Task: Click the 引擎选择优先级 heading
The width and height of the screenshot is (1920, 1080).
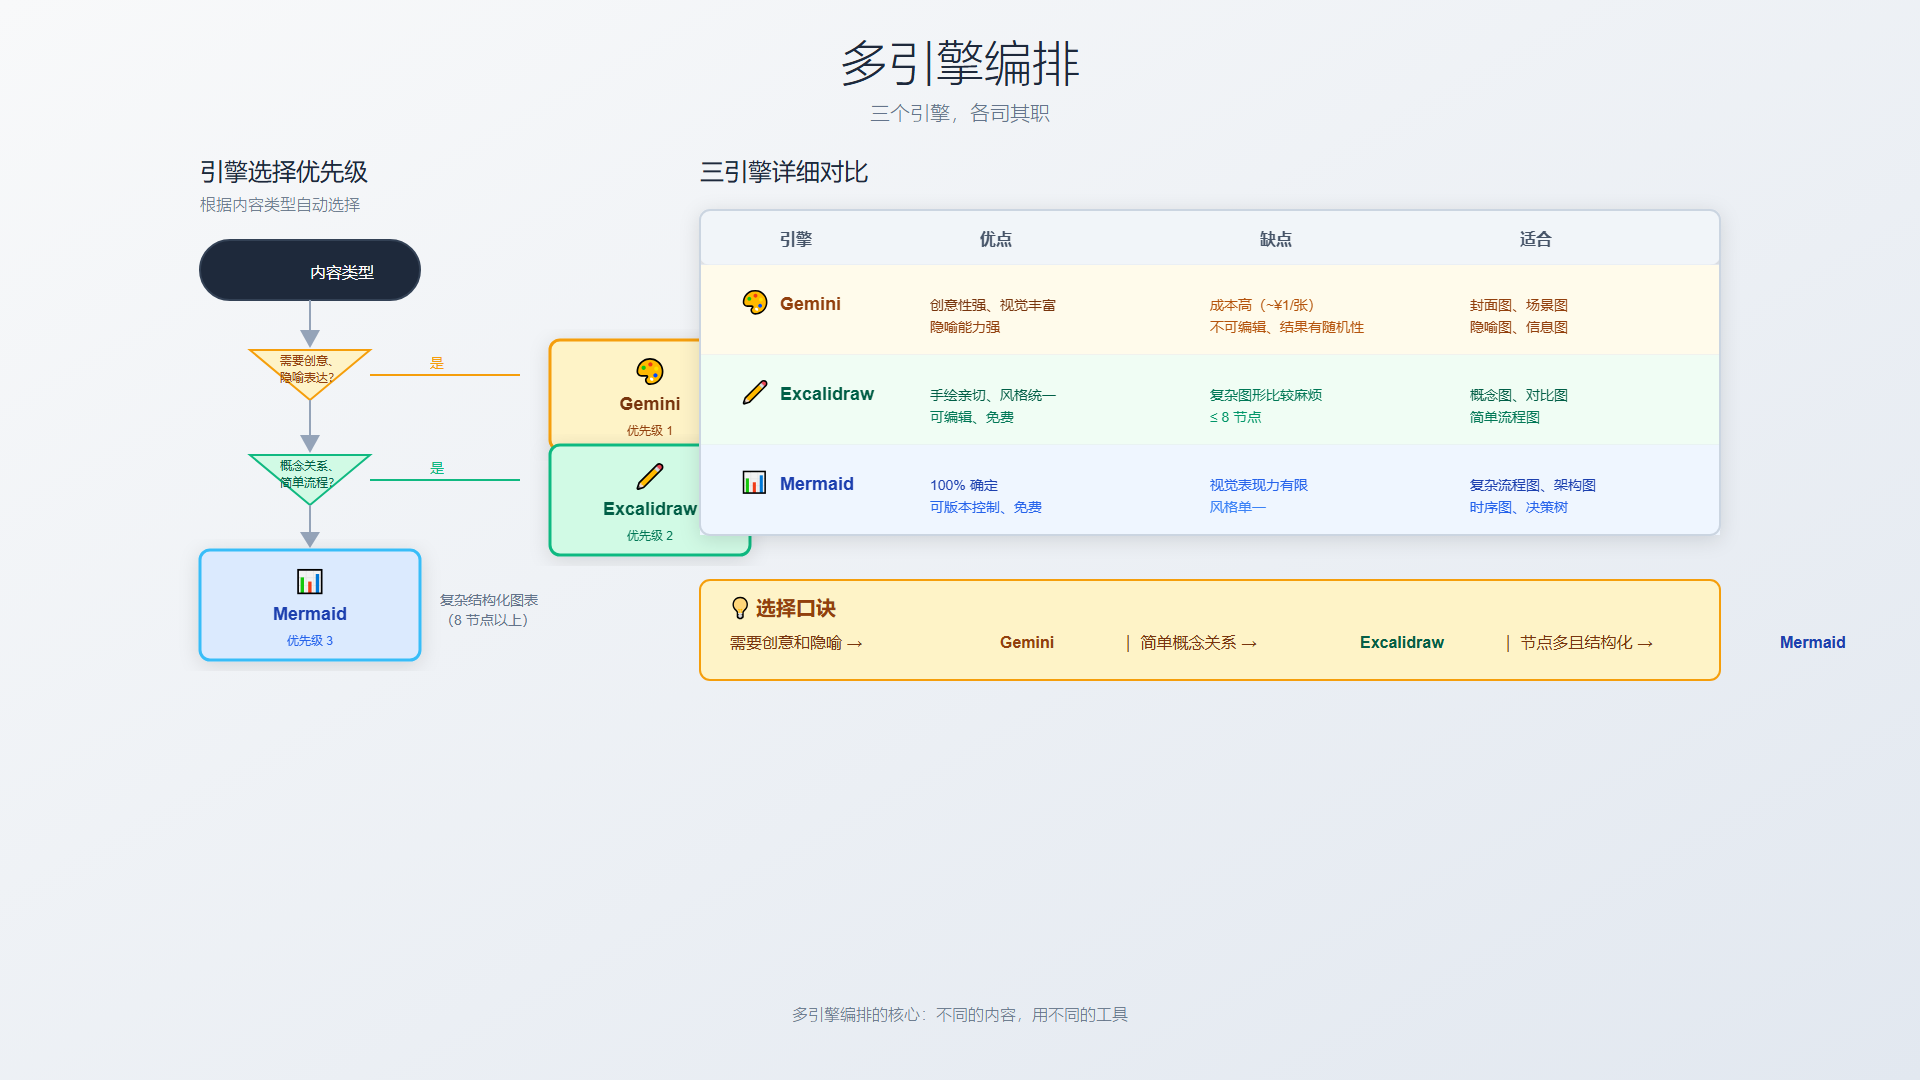Action: (x=284, y=172)
